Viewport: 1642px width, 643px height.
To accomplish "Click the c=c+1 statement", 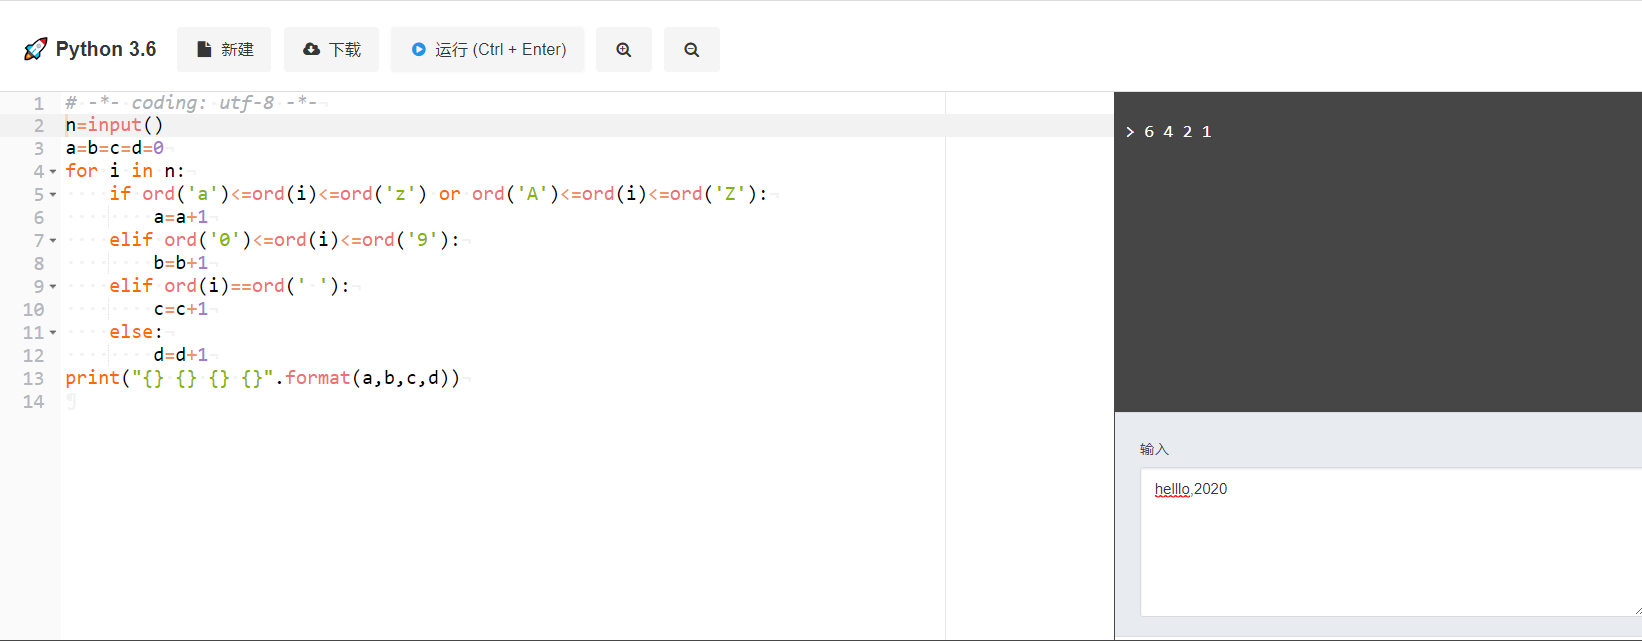I will 180,310.
